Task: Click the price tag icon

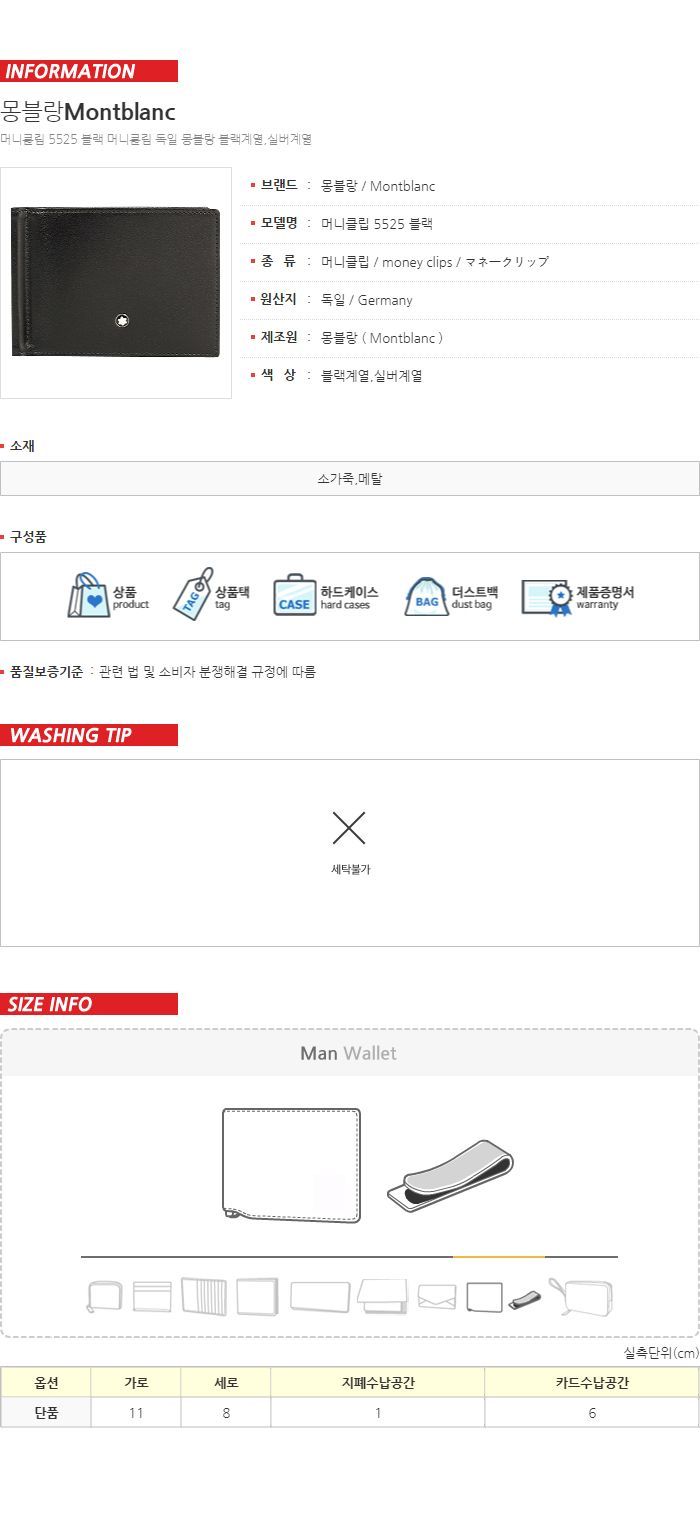Action: pos(192,594)
